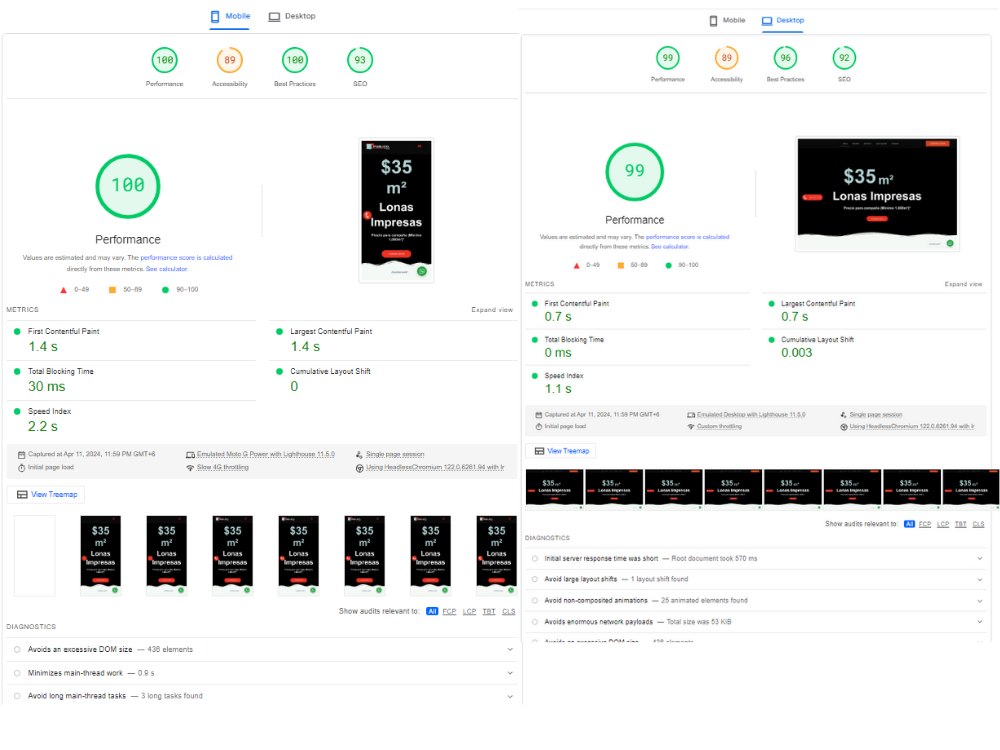Select the FCP audit filter in the desktop report
This screenshot has width=1000, height=750.
(925, 524)
